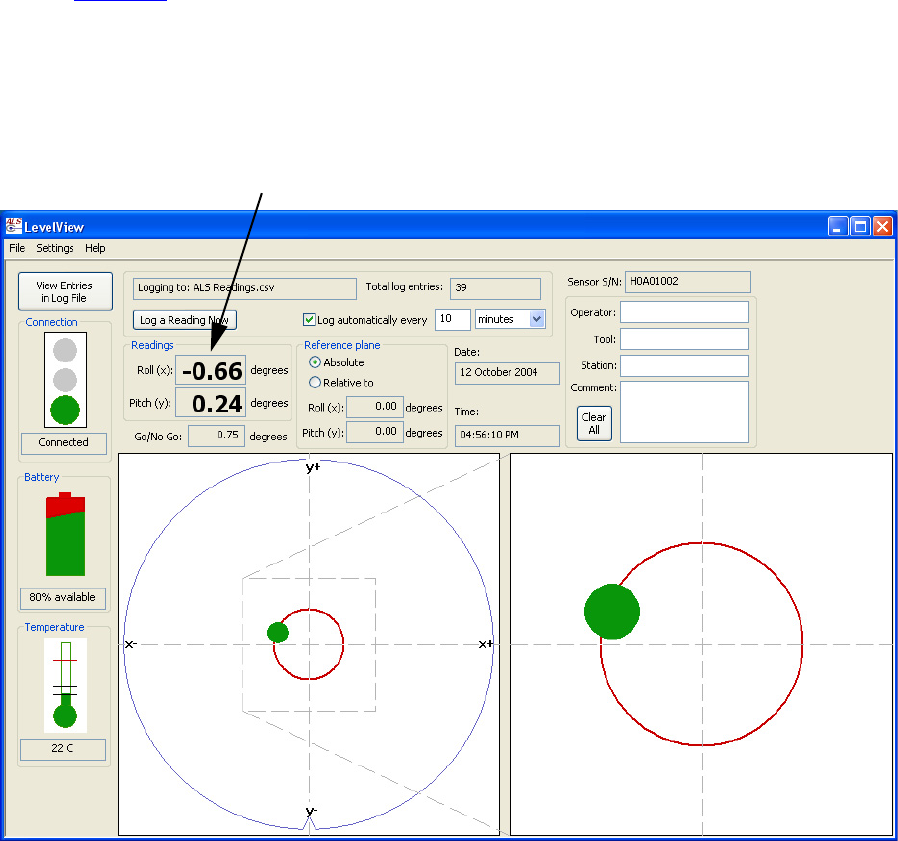Click the Go/No Go value field 0.75

(216, 435)
